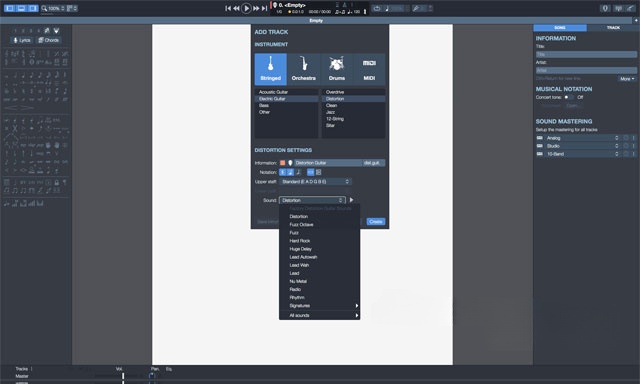The height and width of the screenshot is (384, 640).
Task: Select the Orchestra instrument category
Action: tap(304, 69)
